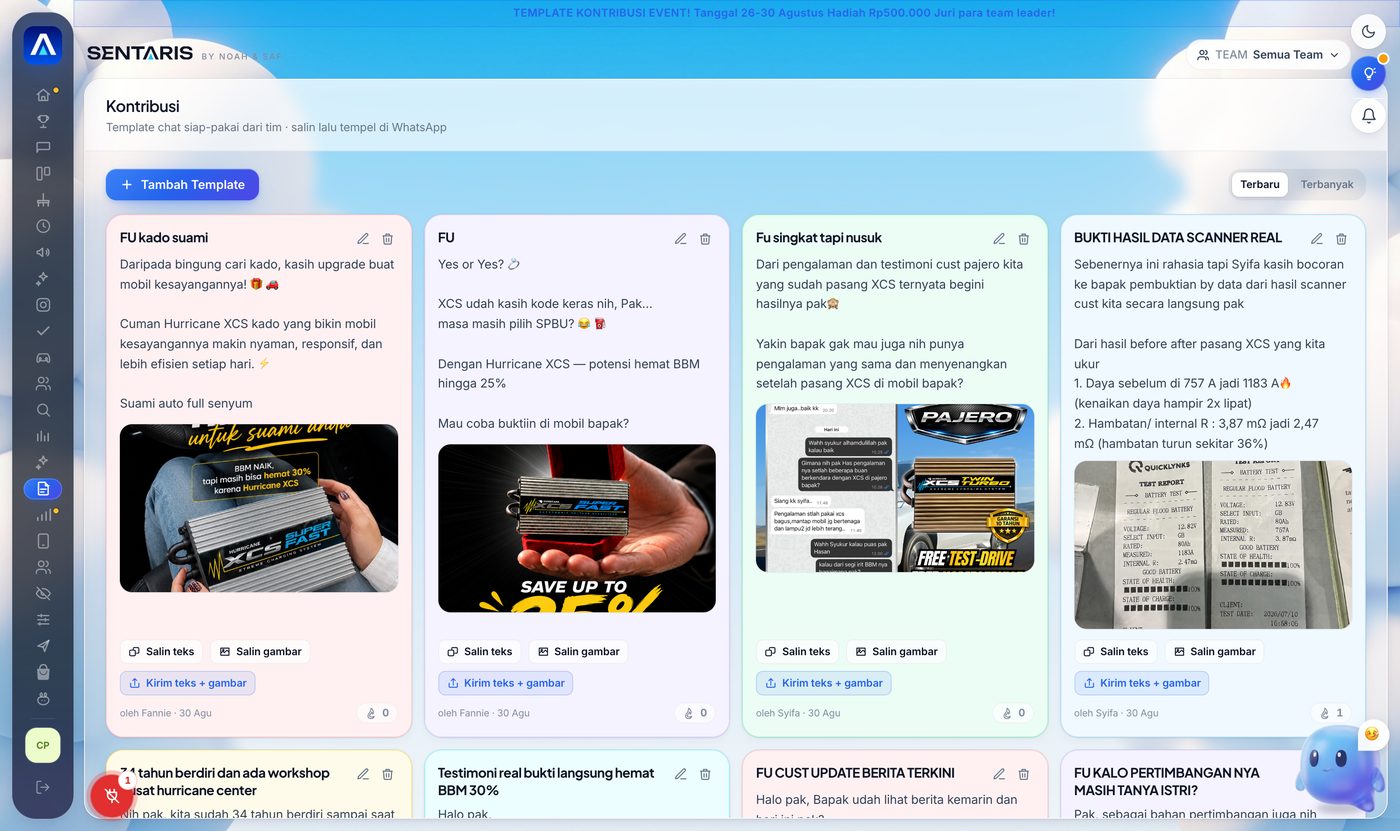Open the megaphone speaker sidebar icon
This screenshot has height=831, width=1400.
(43, 252)
